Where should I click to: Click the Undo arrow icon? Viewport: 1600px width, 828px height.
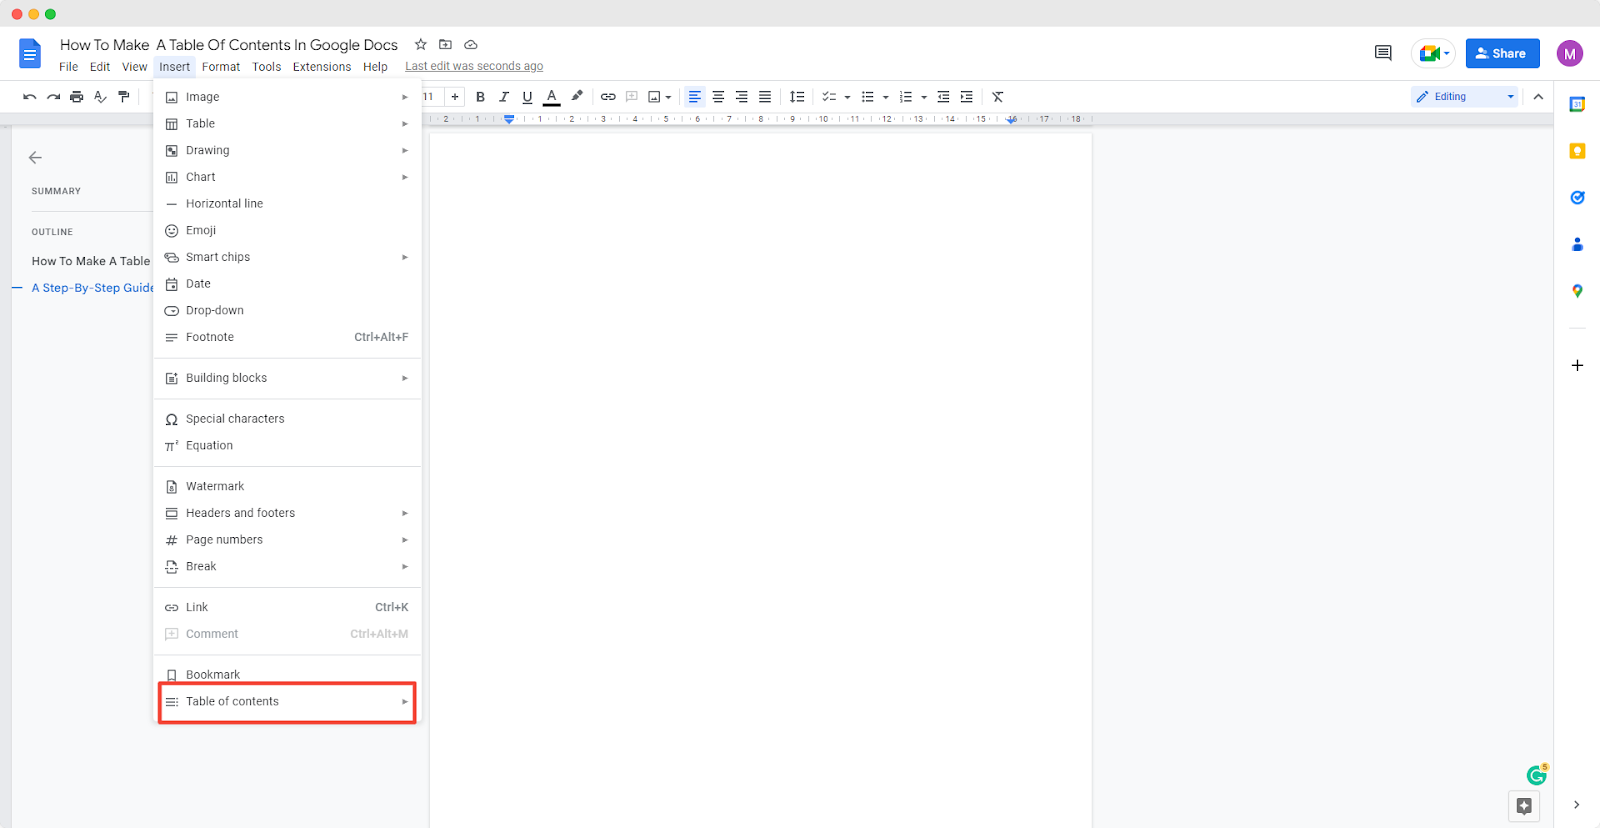[30, 97]
